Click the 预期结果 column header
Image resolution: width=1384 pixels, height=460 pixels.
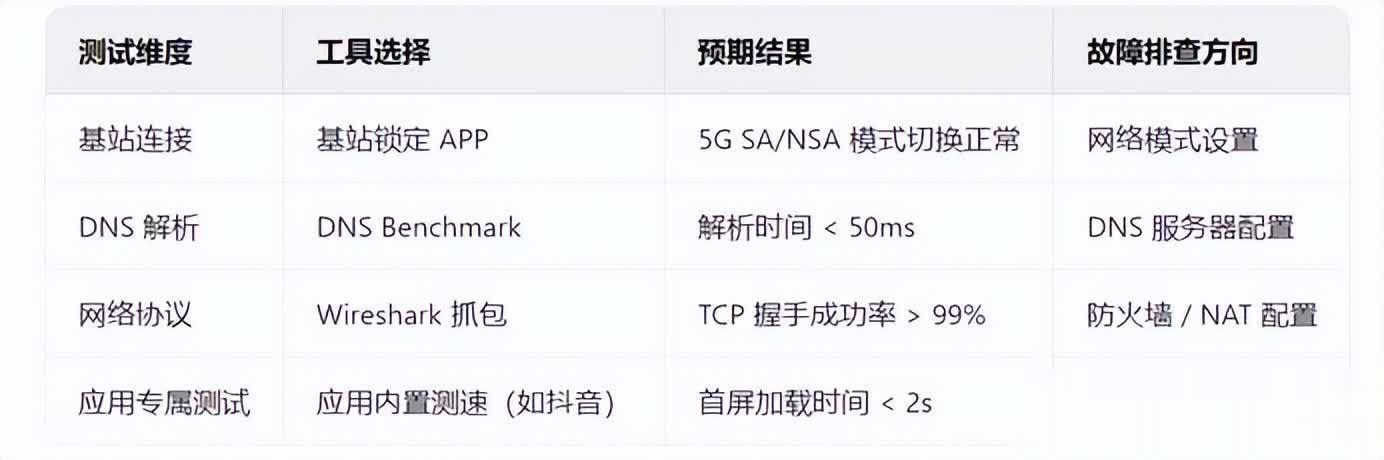point(755,53)
